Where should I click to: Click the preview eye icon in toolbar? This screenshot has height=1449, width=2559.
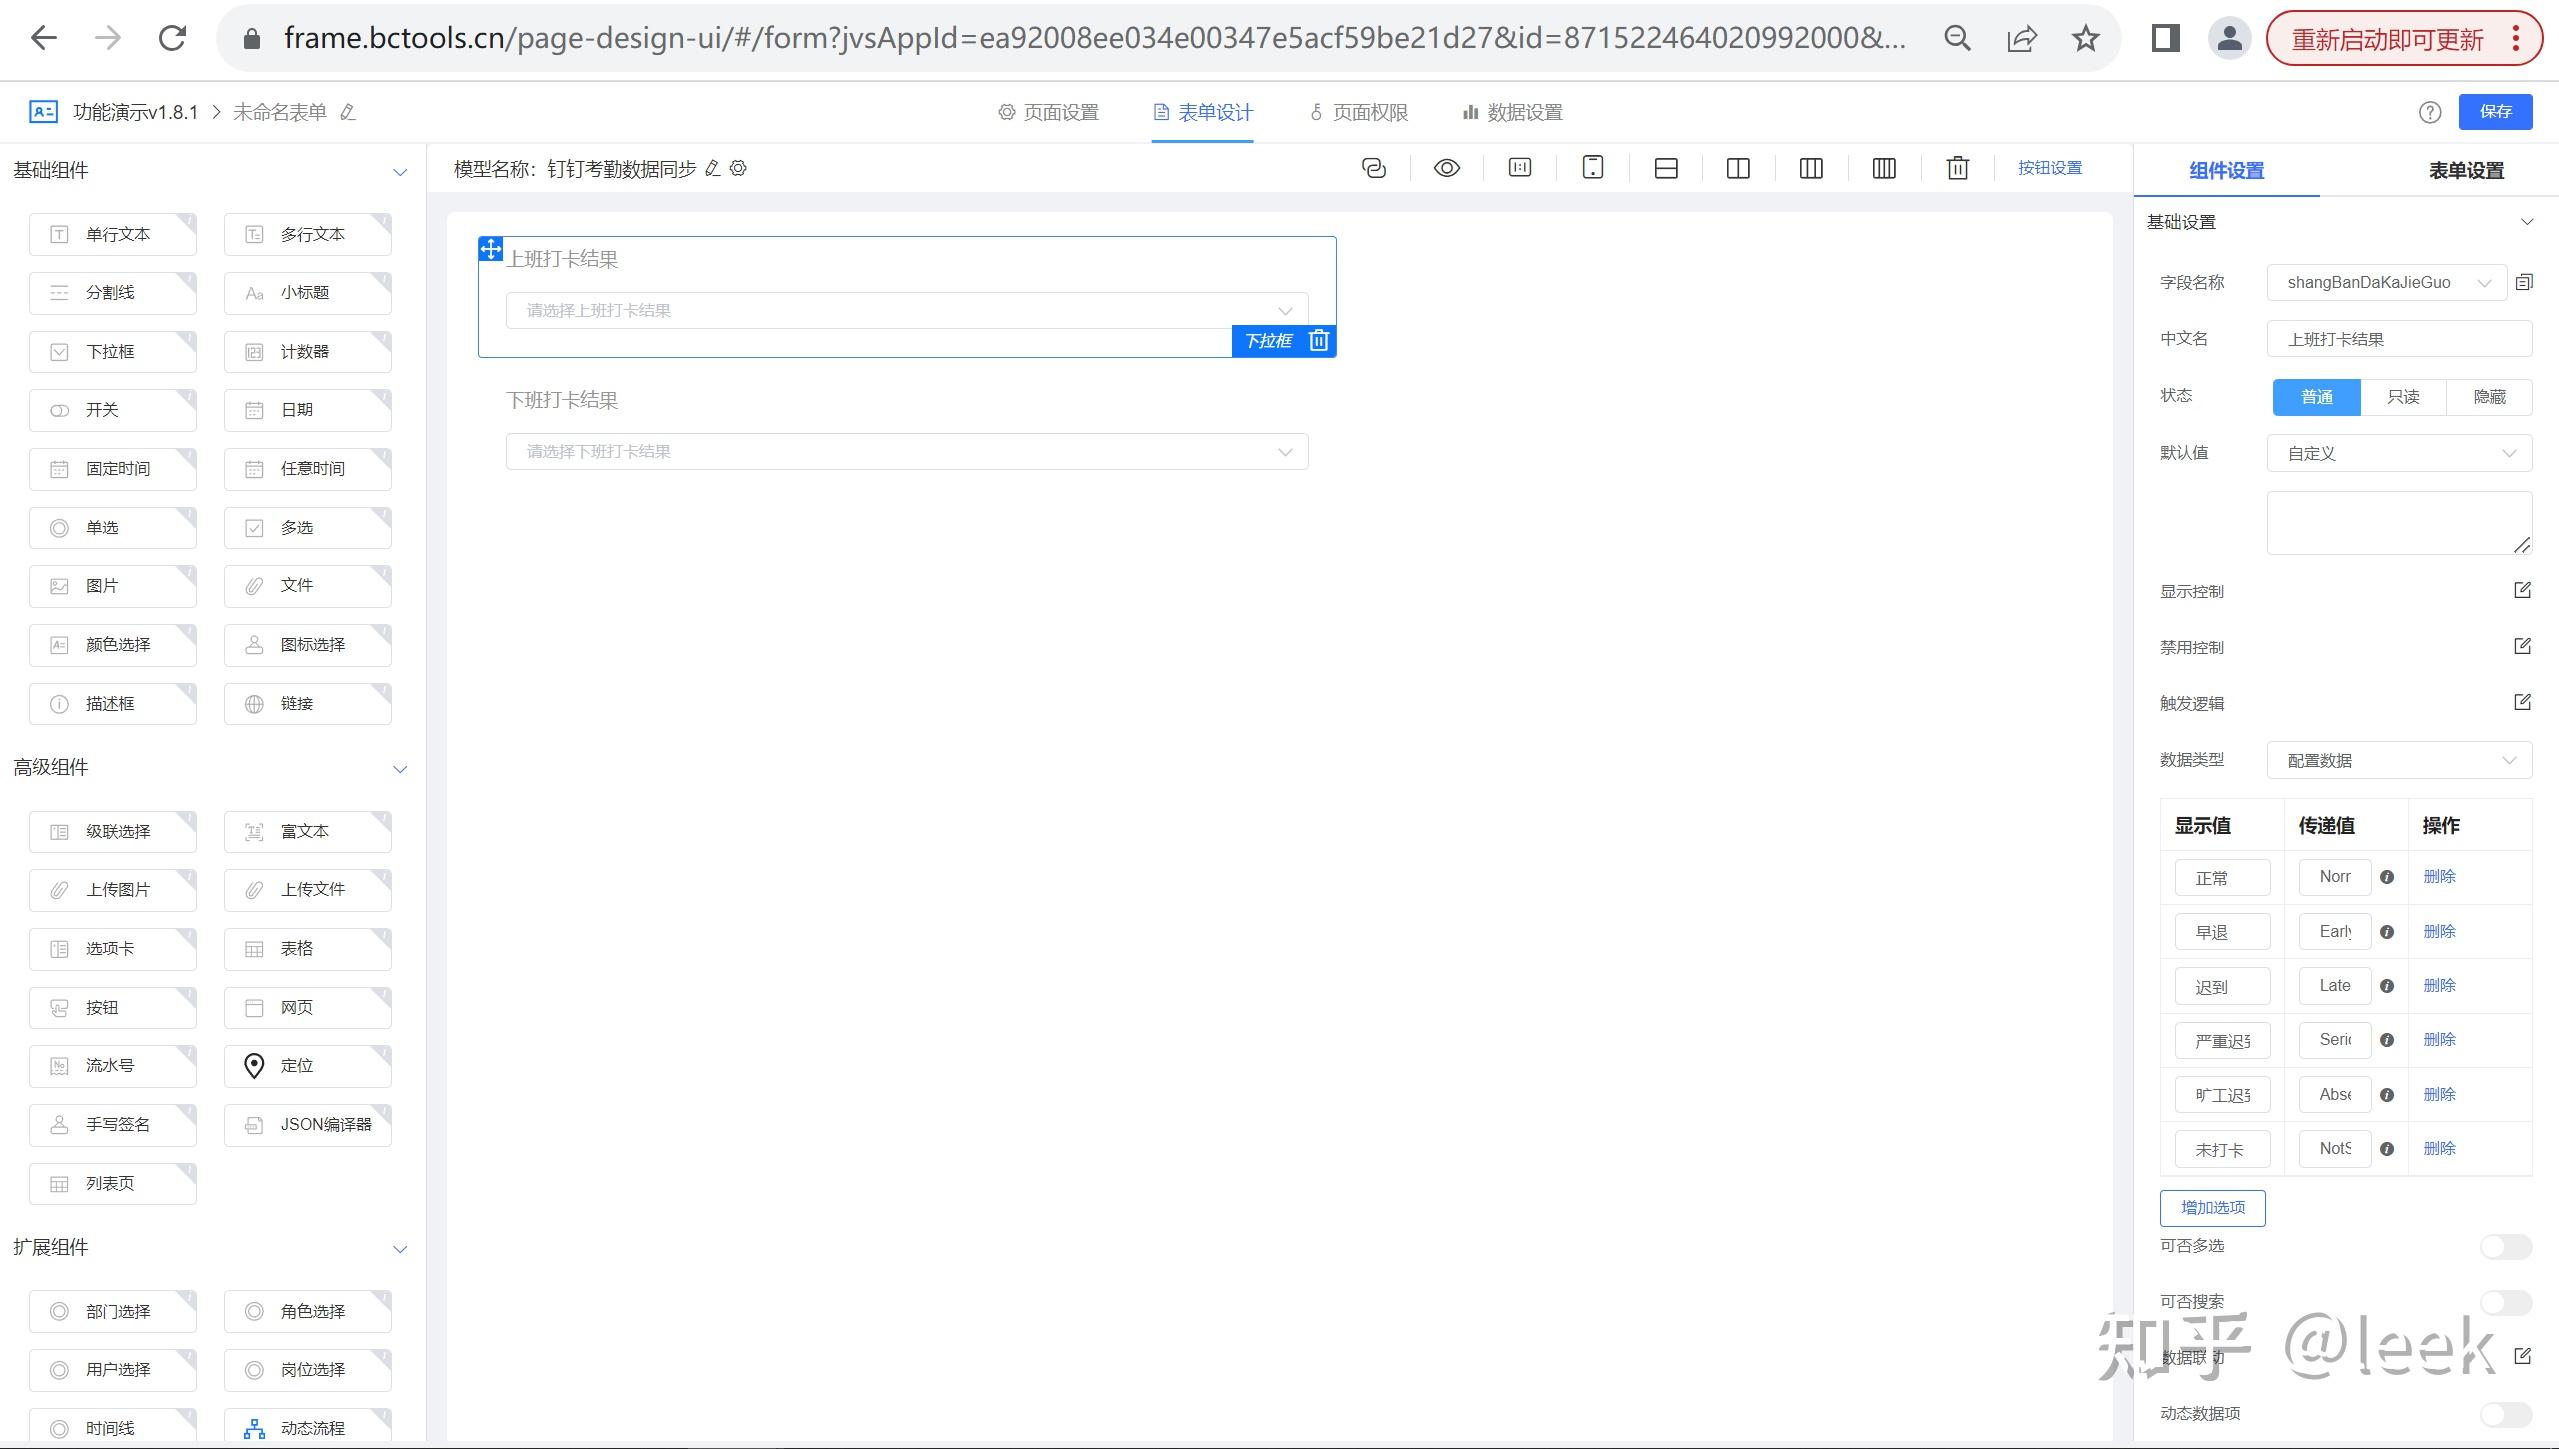tap(1446, 168)
